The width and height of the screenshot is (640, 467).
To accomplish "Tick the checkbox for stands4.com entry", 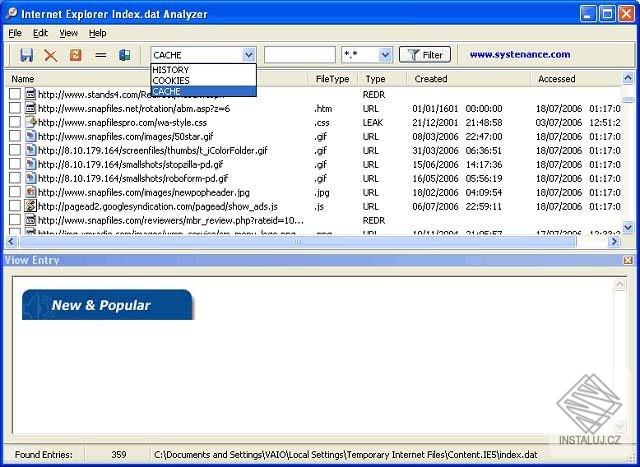I will point(15,94).
